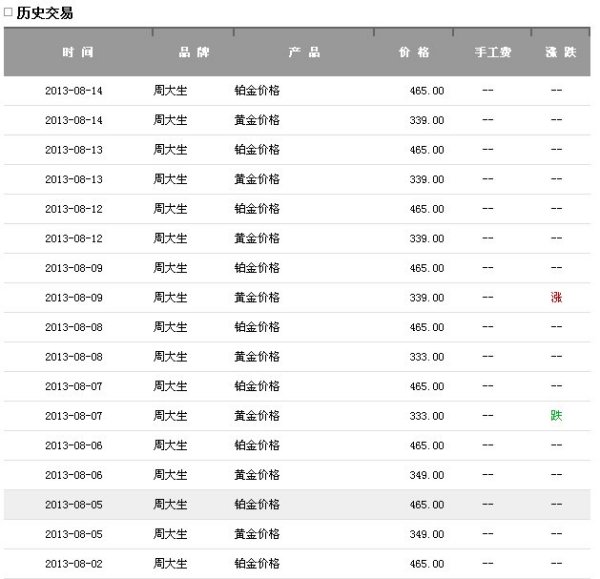Select date 2013-08-14 in 黄金价格 row
The image size is (600, 579).
74,120
